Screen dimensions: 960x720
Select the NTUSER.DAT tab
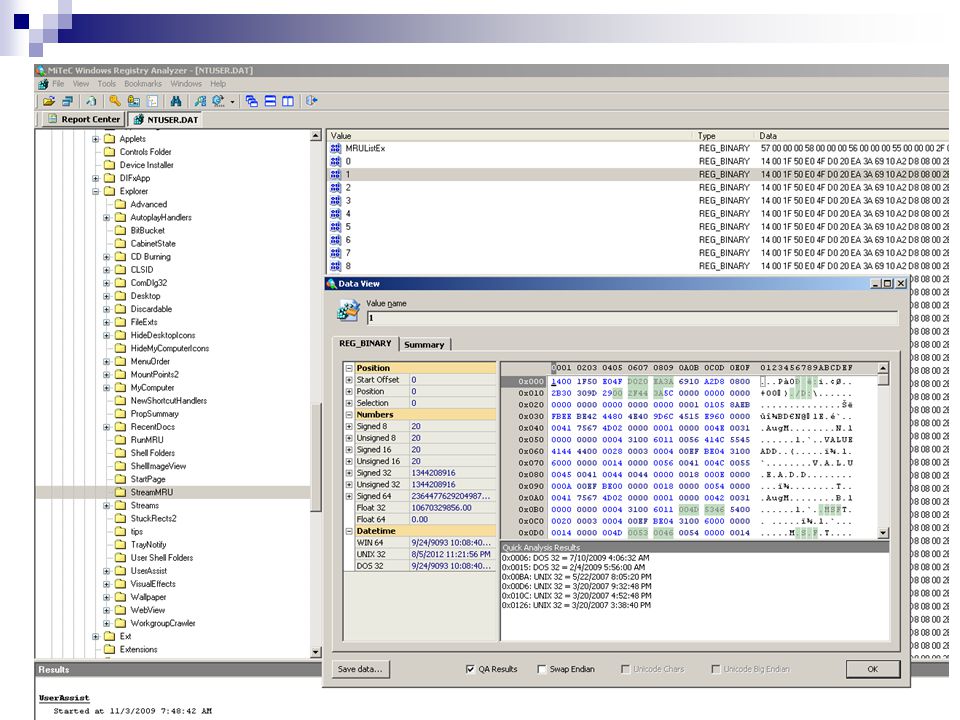tap(165, 119)
